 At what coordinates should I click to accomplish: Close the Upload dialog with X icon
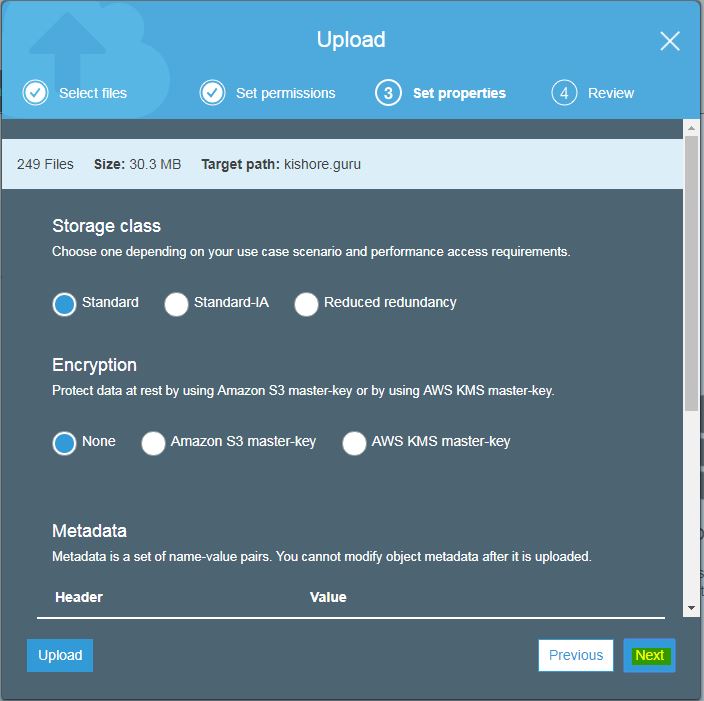pos(670,41)
